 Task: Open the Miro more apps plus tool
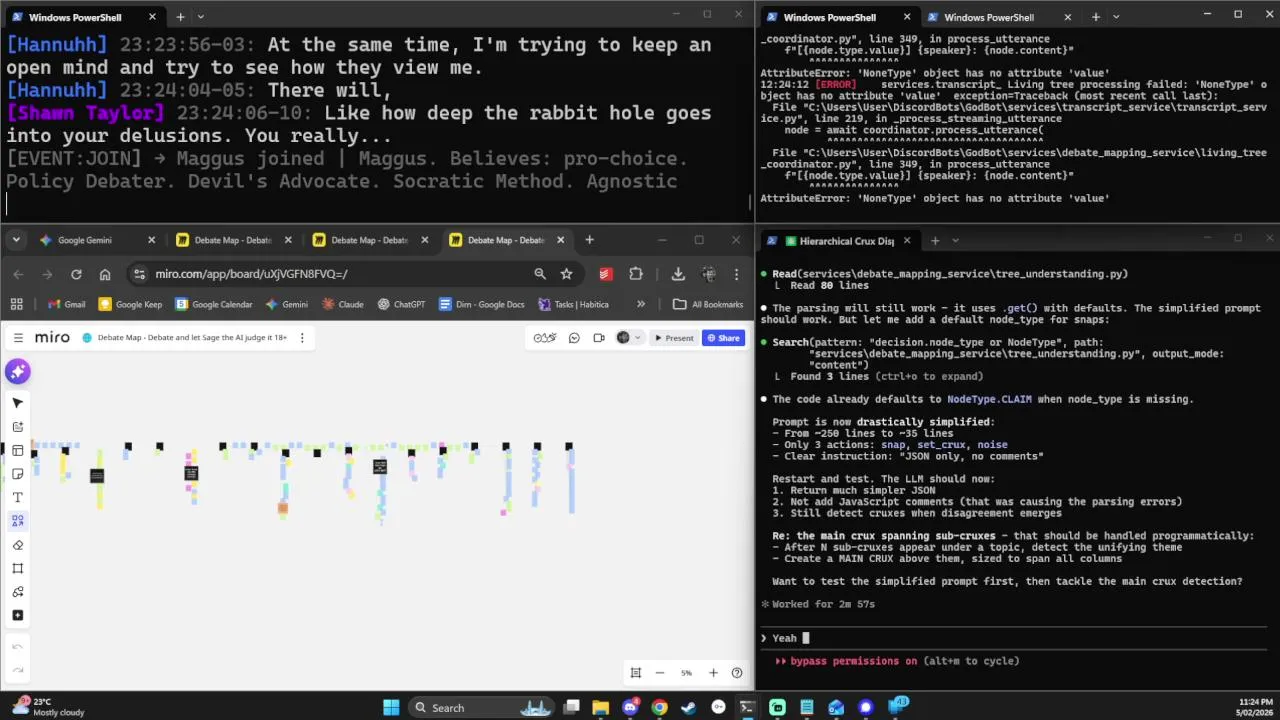18,615
